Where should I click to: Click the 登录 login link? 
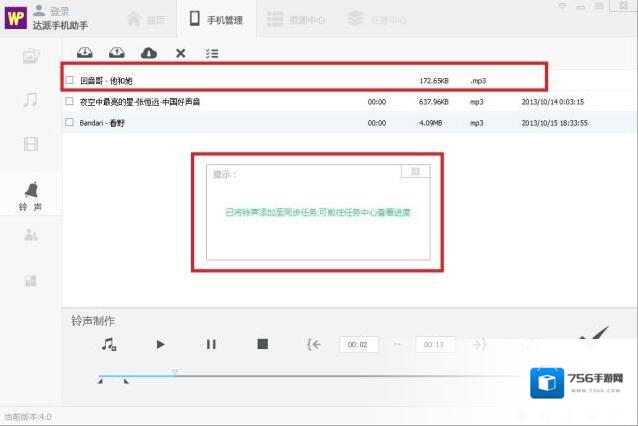(59, 11)
